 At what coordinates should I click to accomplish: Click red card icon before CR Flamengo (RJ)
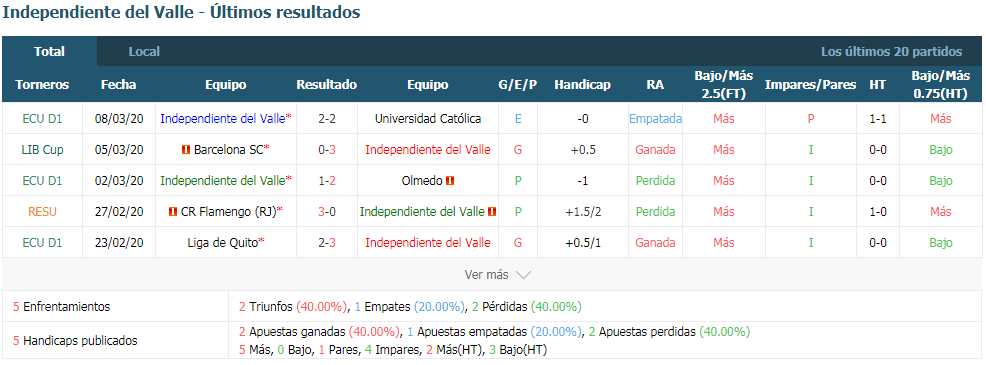(173, 212)
